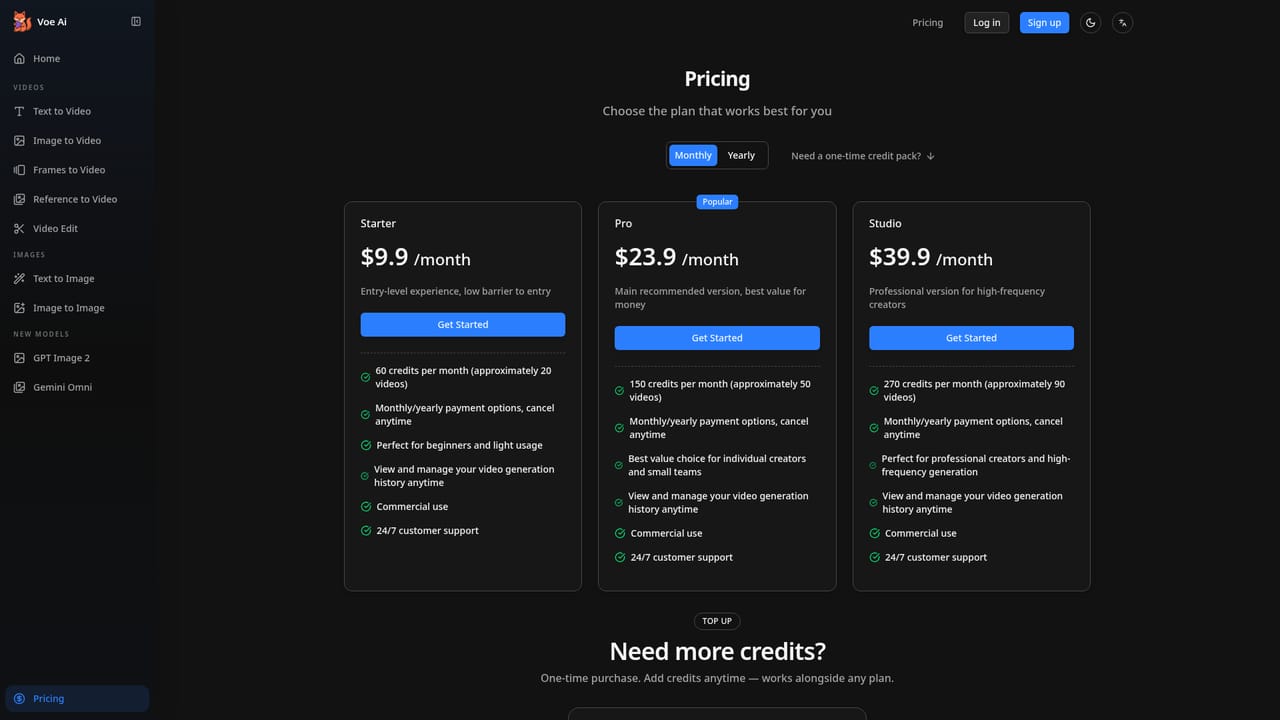Click "Commercial use" in the Starter plan
The height and width of the screenshot is (720, 1280).
point(412,507)
